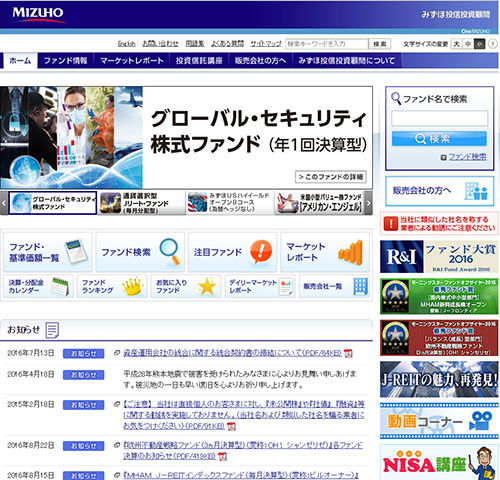Open the R&I ファンド大賞 2016 banner
This screenshot has width=500, height=480.
pos(439,256)
